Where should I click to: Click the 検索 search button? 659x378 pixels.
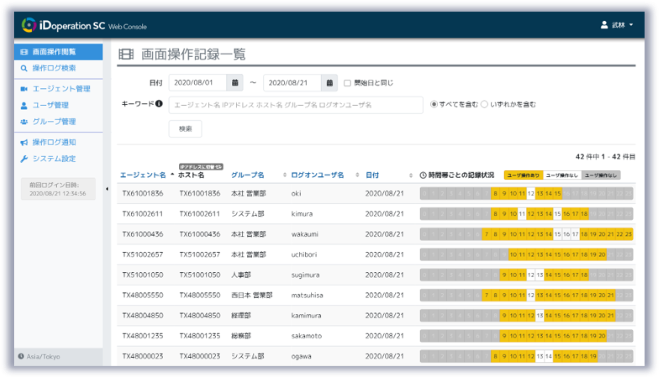pos(185,129)
